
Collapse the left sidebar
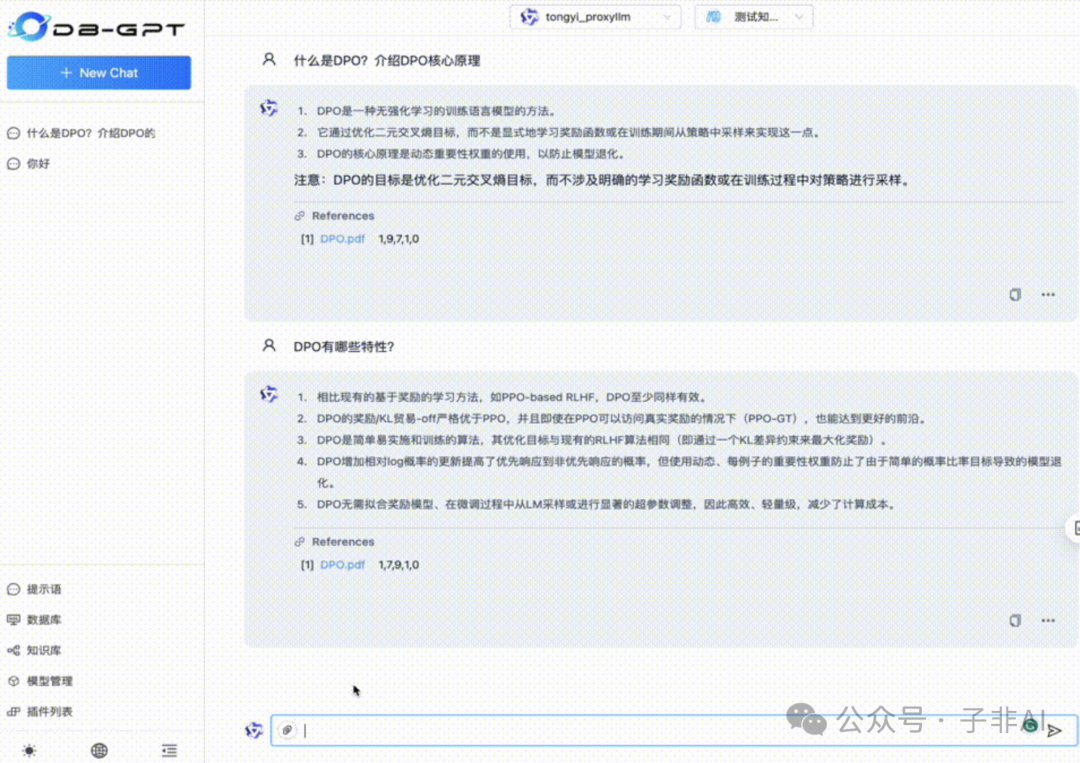coord(168,749)
